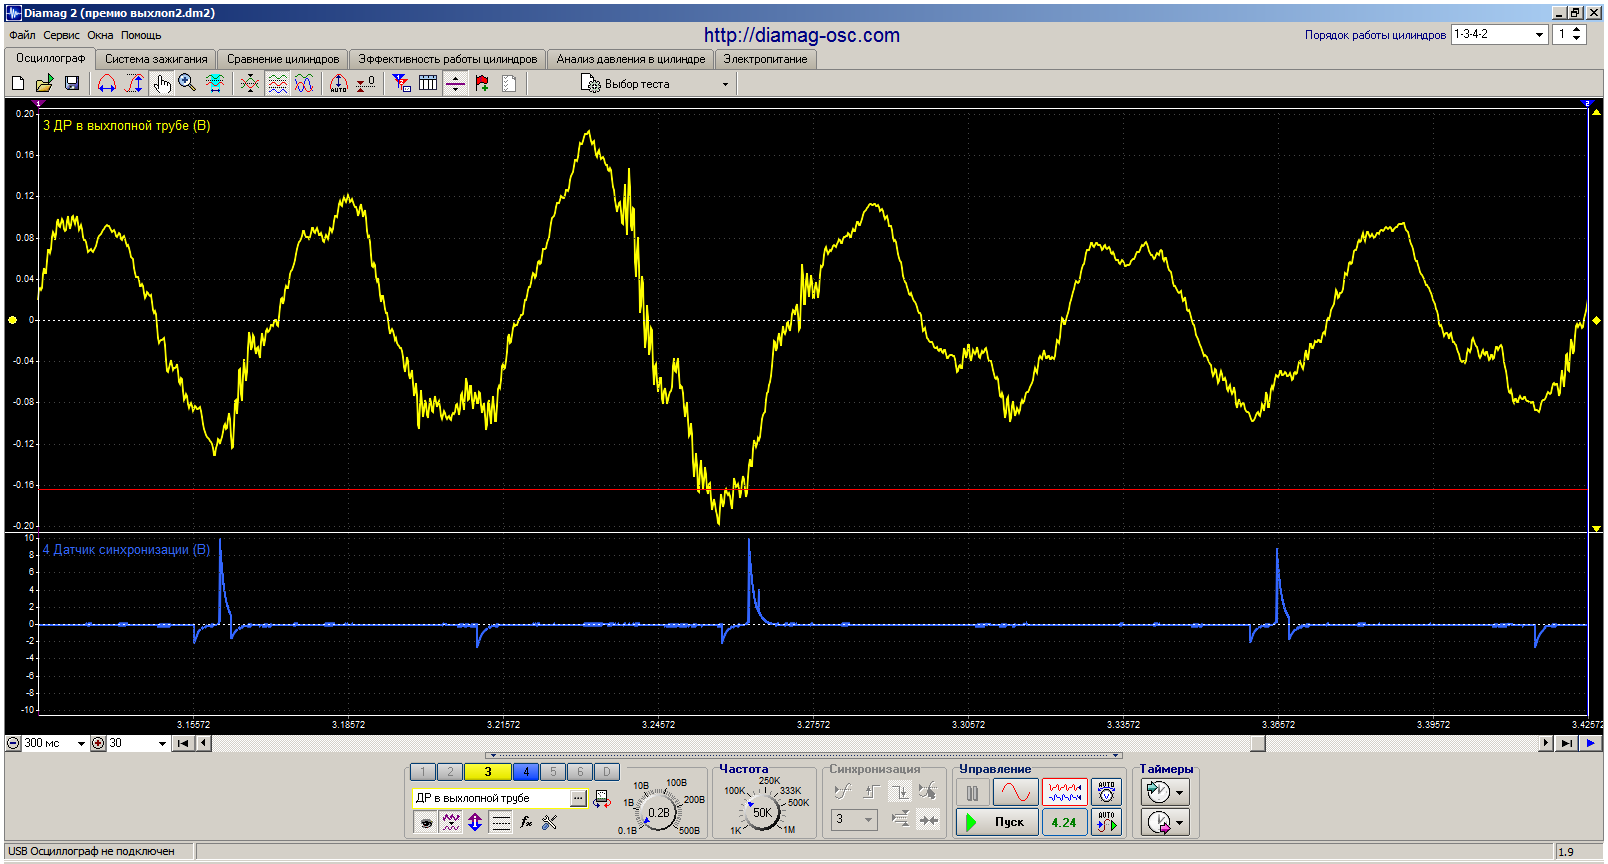The image size is (1608, 864).
Task: Click the pause button in Управление
Action: (973, 793)
